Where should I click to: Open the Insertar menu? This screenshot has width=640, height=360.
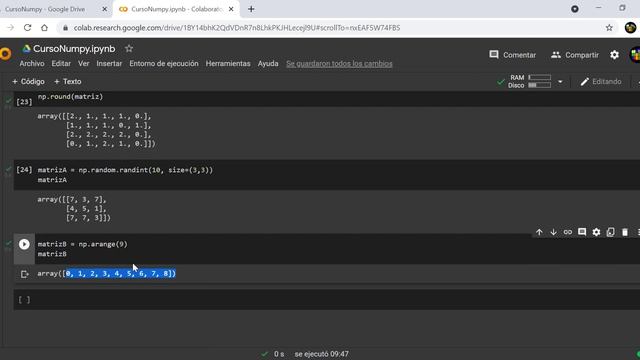(x=109, y=64)
